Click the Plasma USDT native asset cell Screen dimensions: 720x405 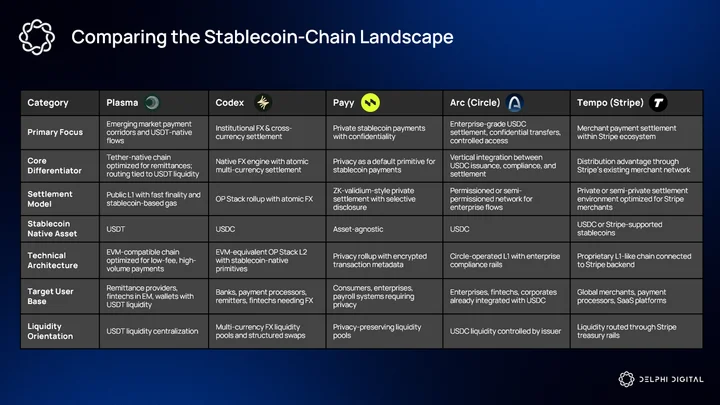154,229
